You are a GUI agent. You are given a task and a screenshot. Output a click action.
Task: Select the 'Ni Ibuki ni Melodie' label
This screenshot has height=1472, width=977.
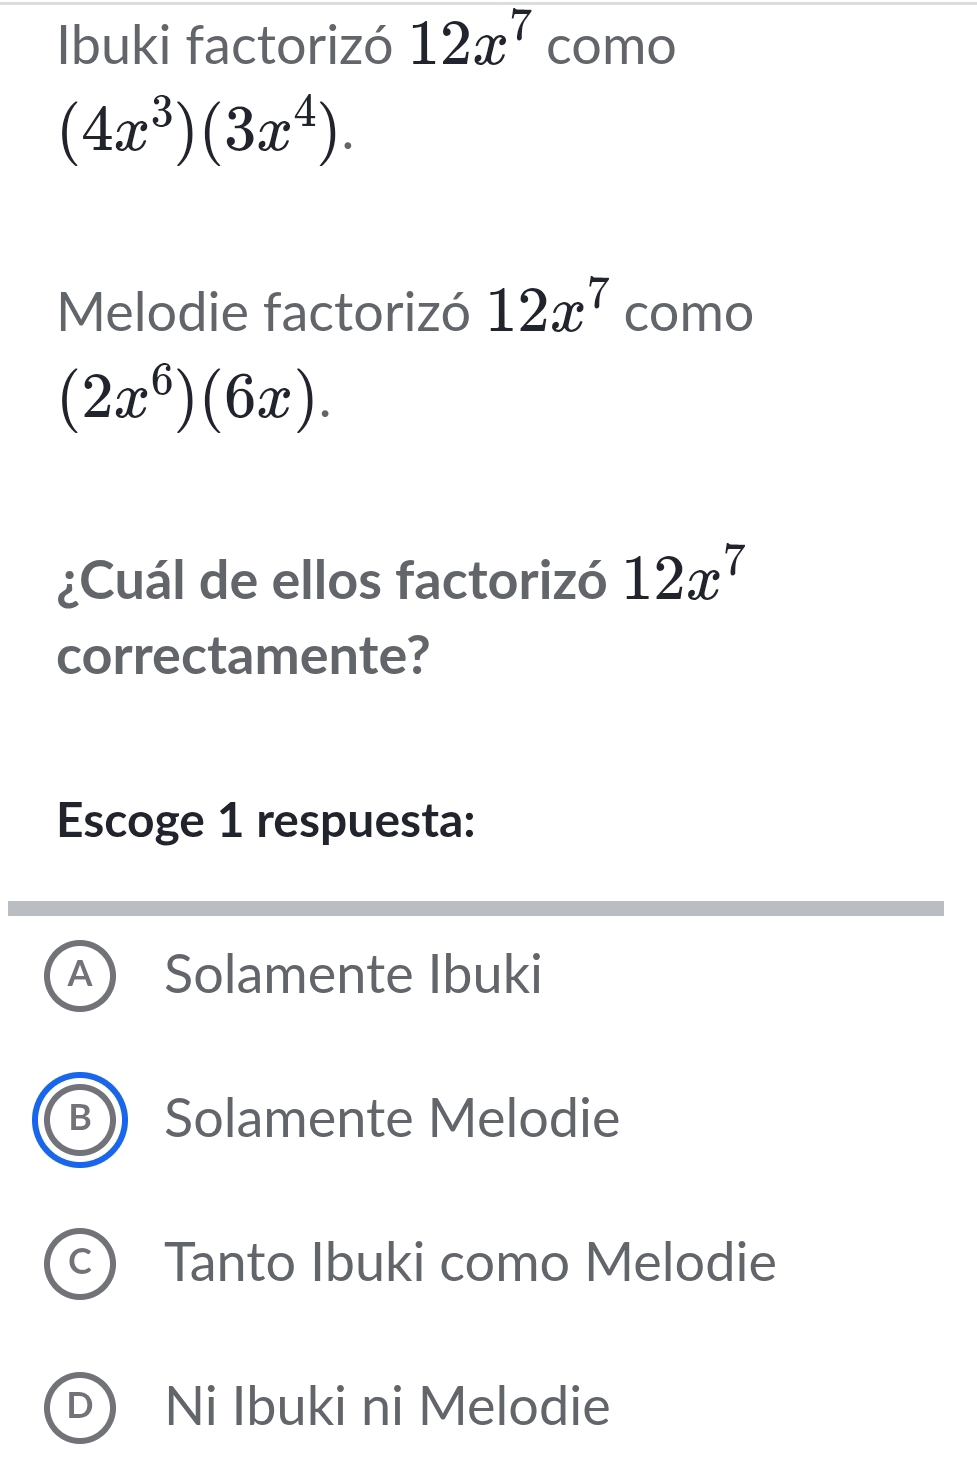387,1407
